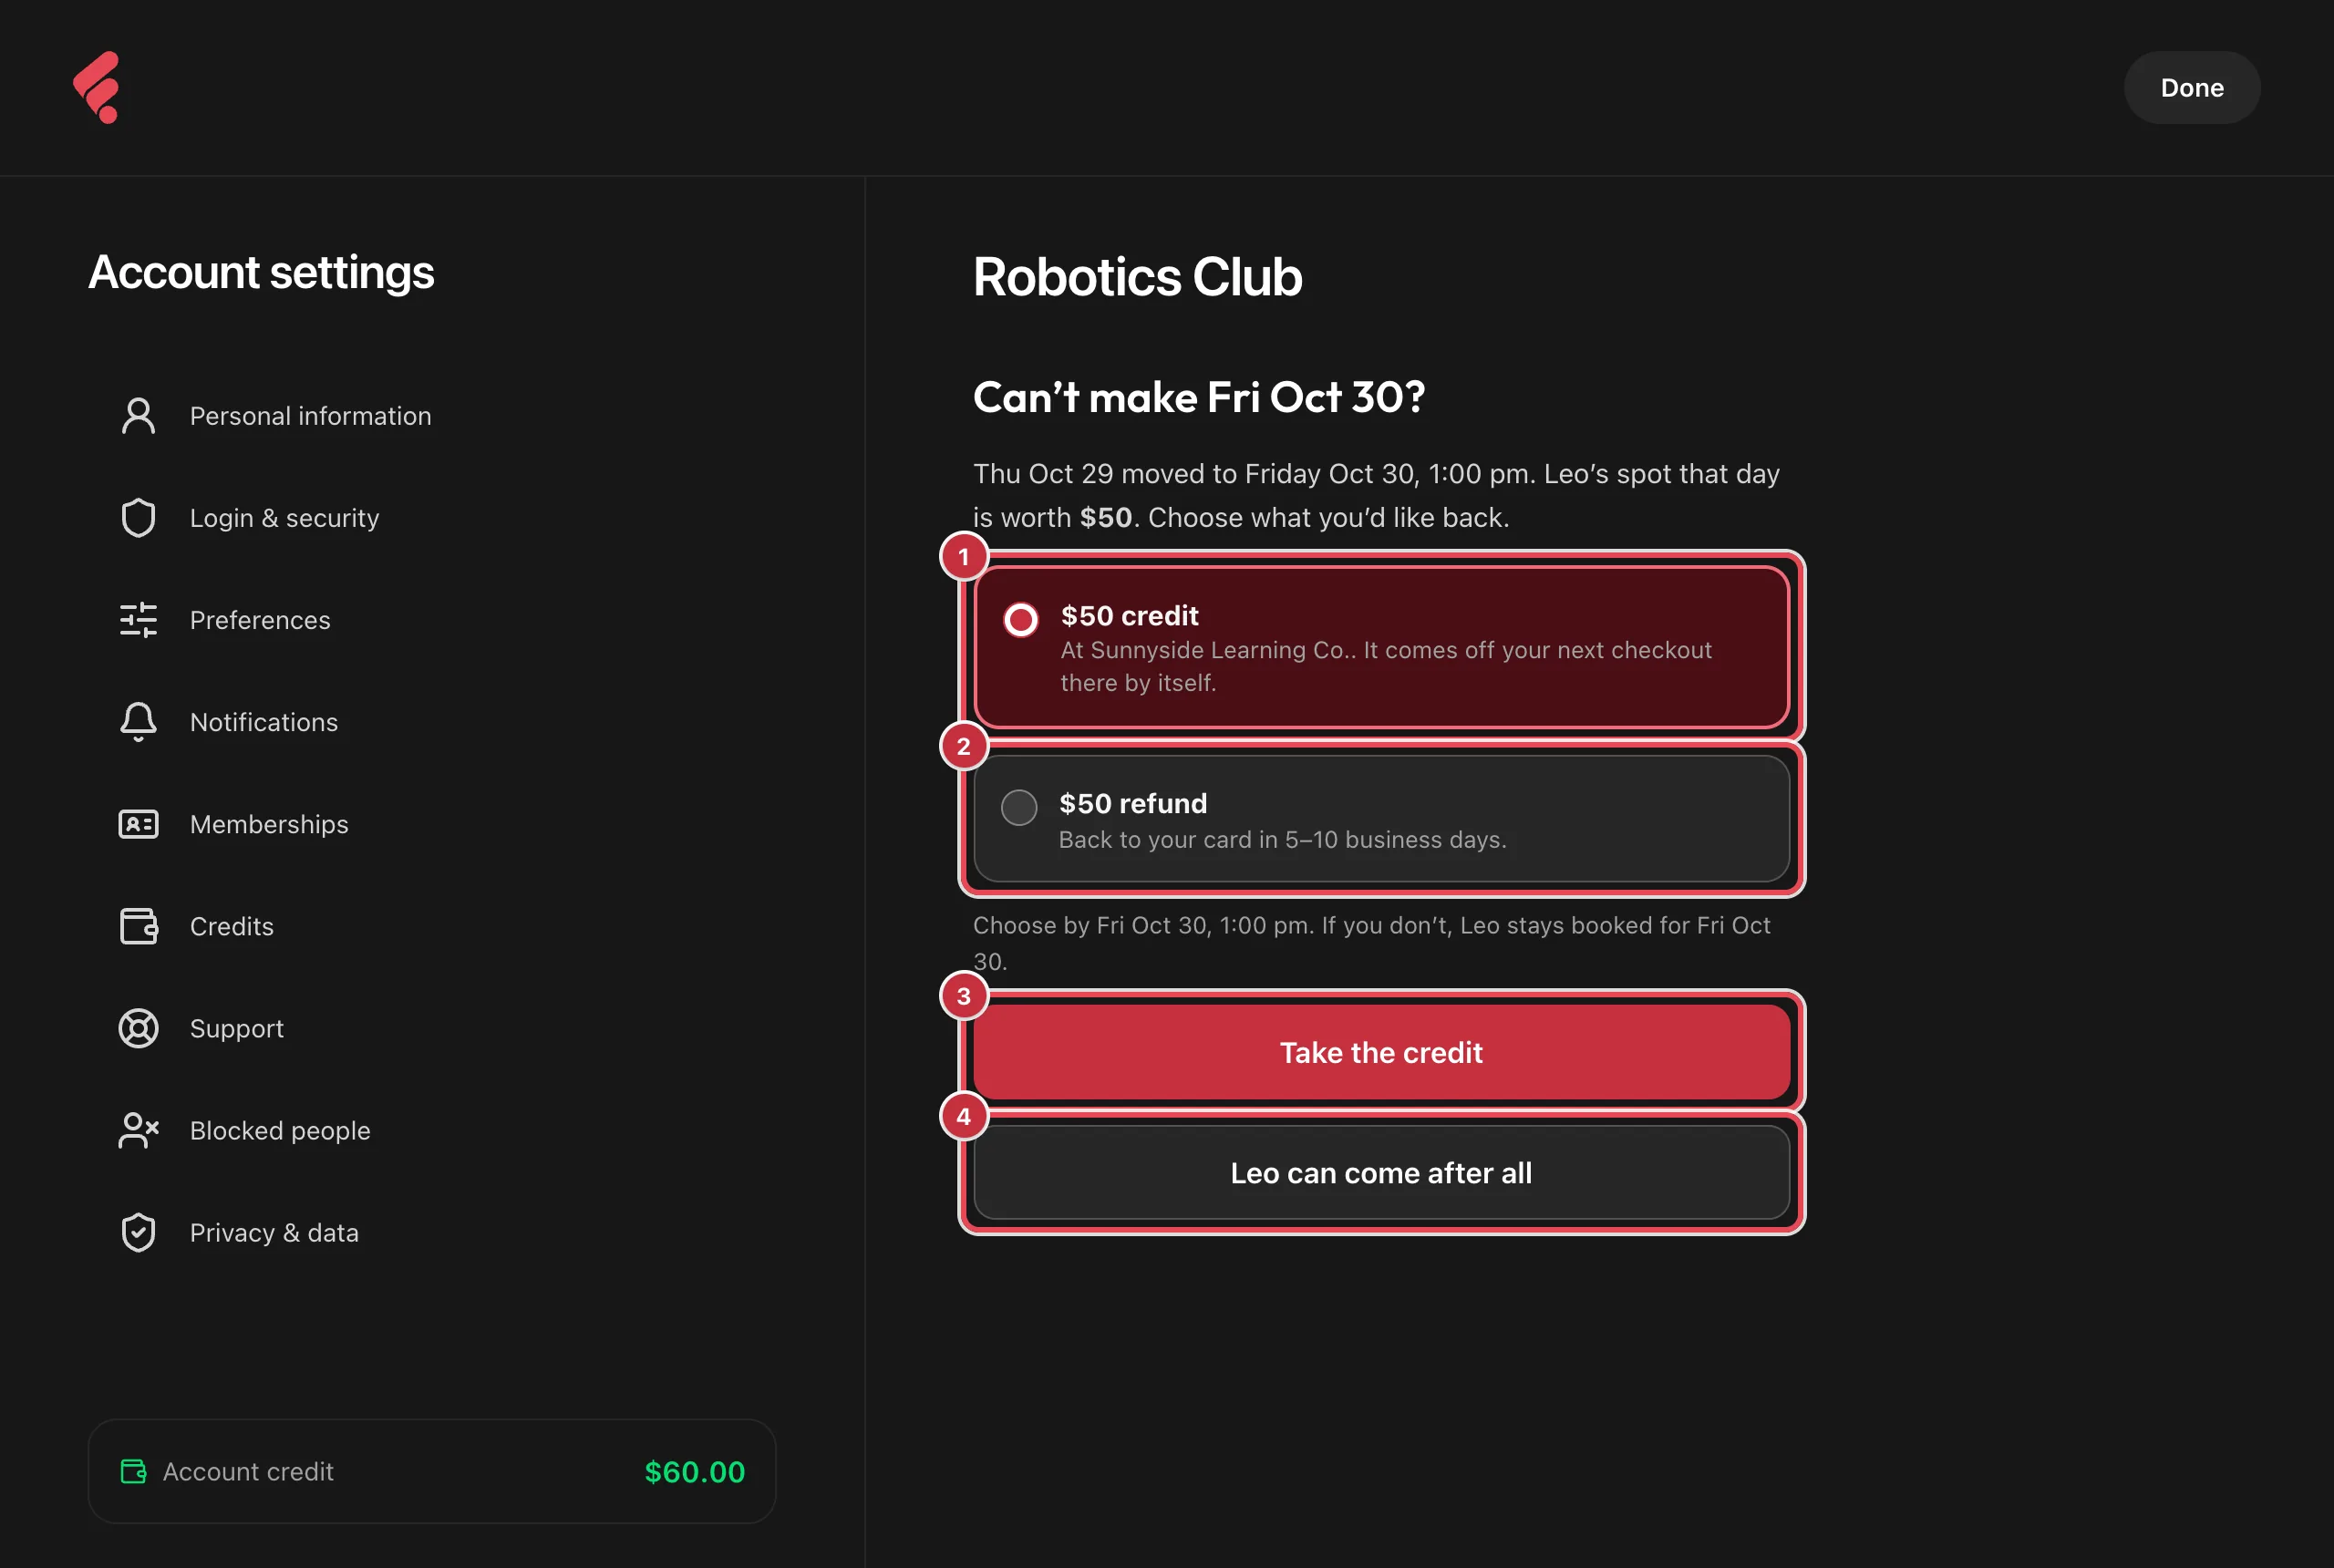Click the Preferences sliders icon
2334x1568 pixels.
point(139,620)
